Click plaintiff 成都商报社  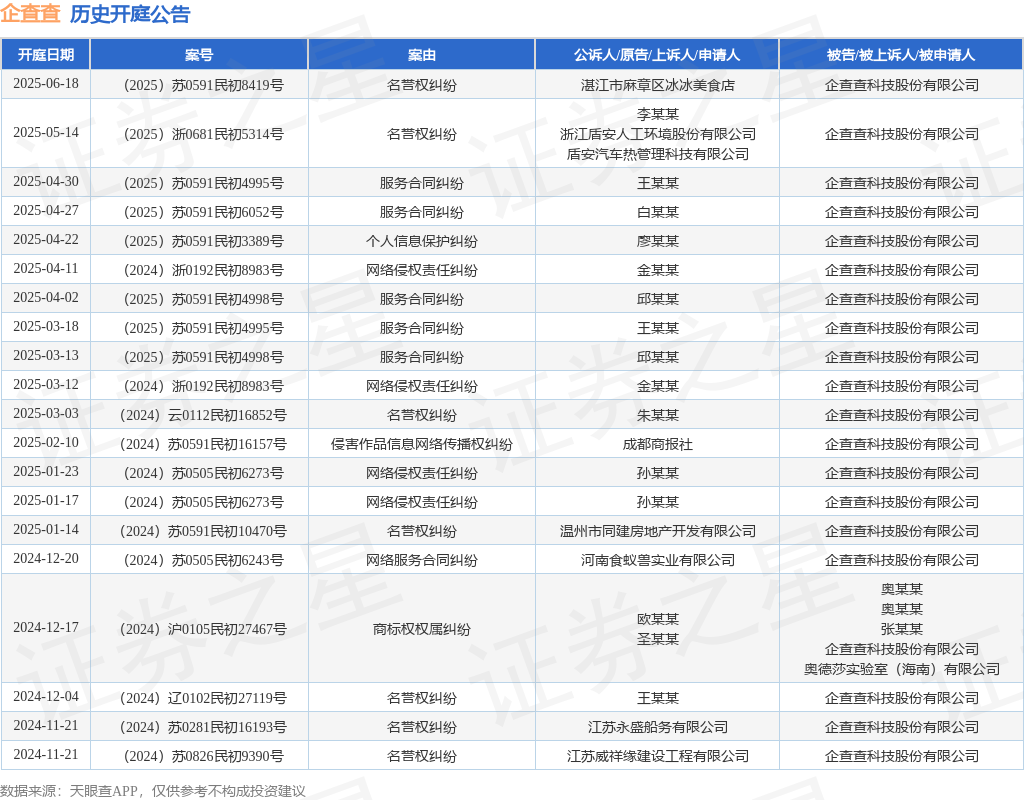[x=658, y=444]
